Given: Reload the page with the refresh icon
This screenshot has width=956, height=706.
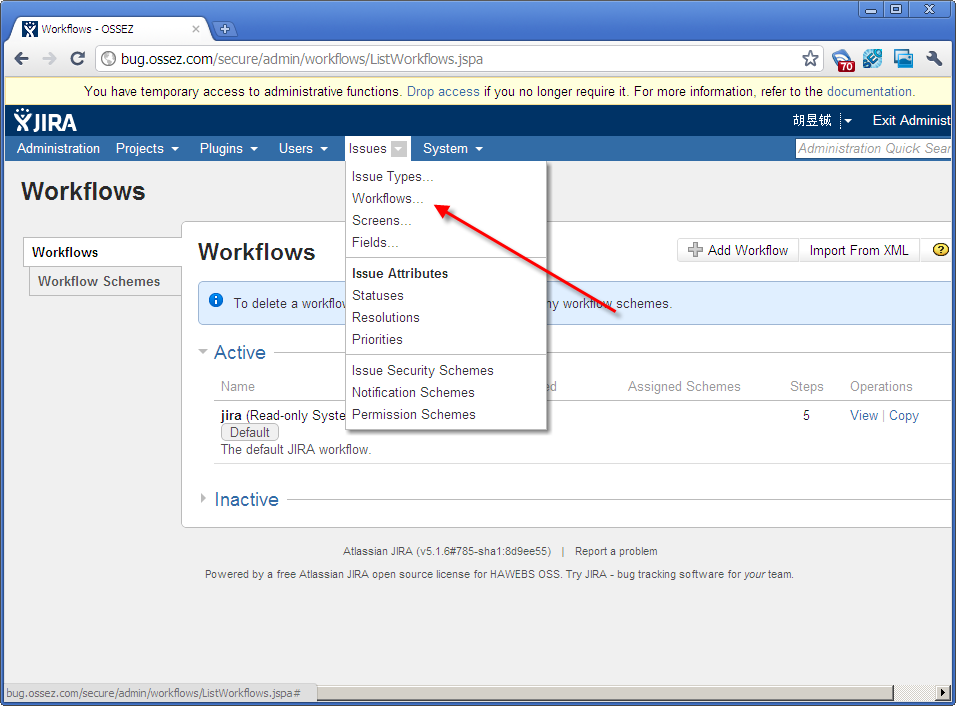Looking at the screenshot, I should pos(77,59).
